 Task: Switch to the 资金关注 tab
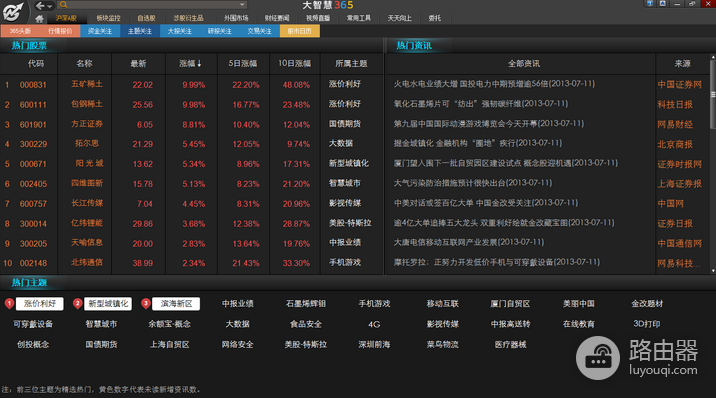click(100, 31)
